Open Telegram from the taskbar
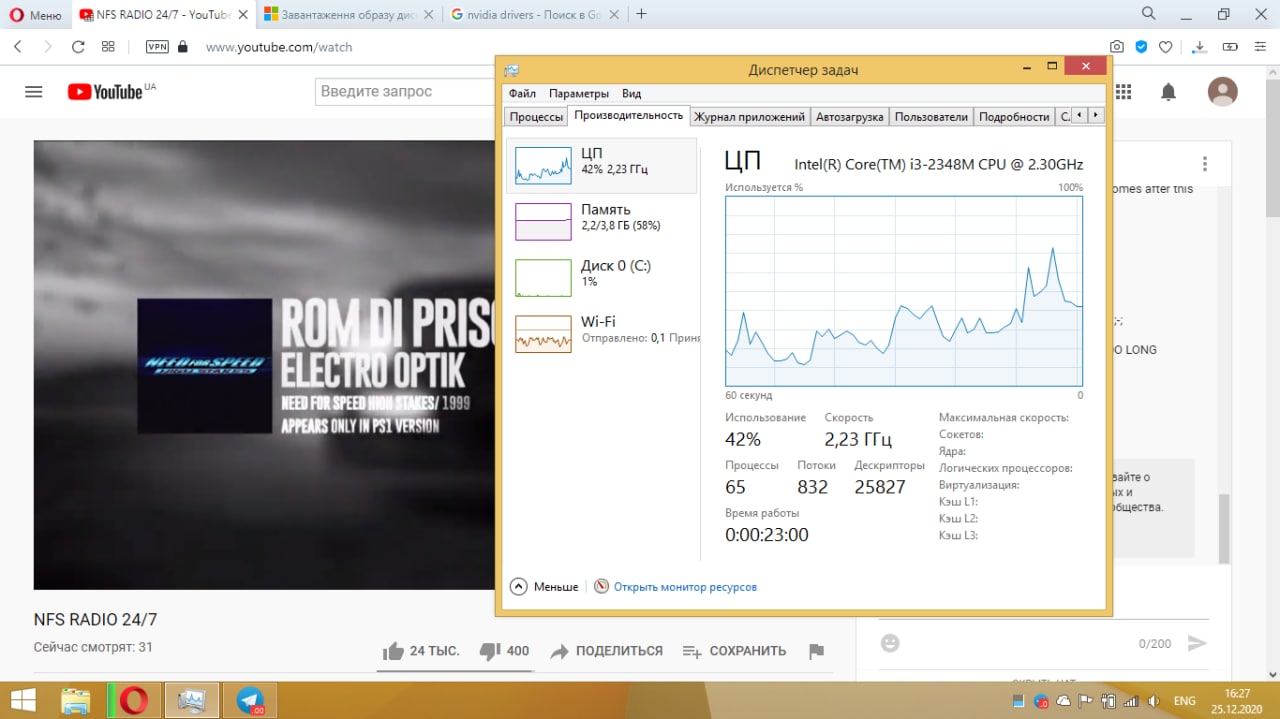 [x=250, y=701]
